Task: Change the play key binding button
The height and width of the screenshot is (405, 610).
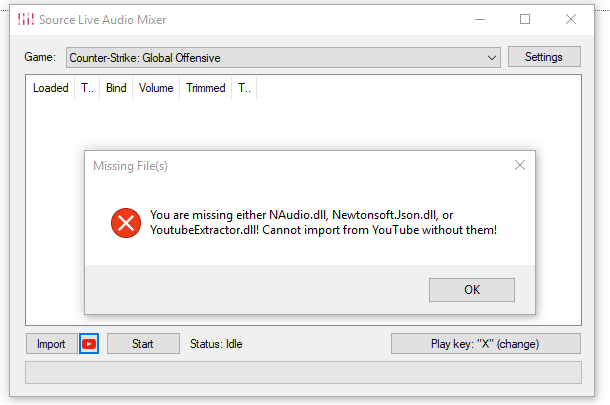Action: [x=485, y=344]
